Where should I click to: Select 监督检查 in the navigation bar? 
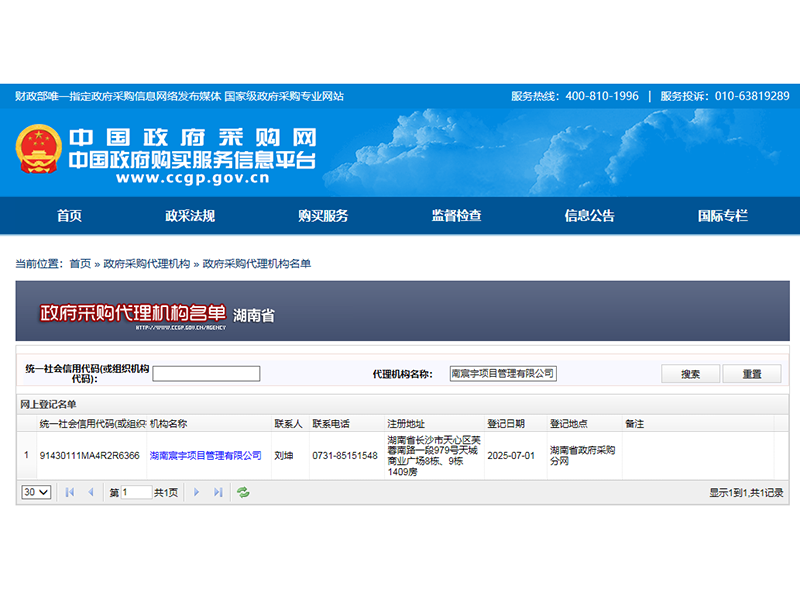tap(456, 216)
